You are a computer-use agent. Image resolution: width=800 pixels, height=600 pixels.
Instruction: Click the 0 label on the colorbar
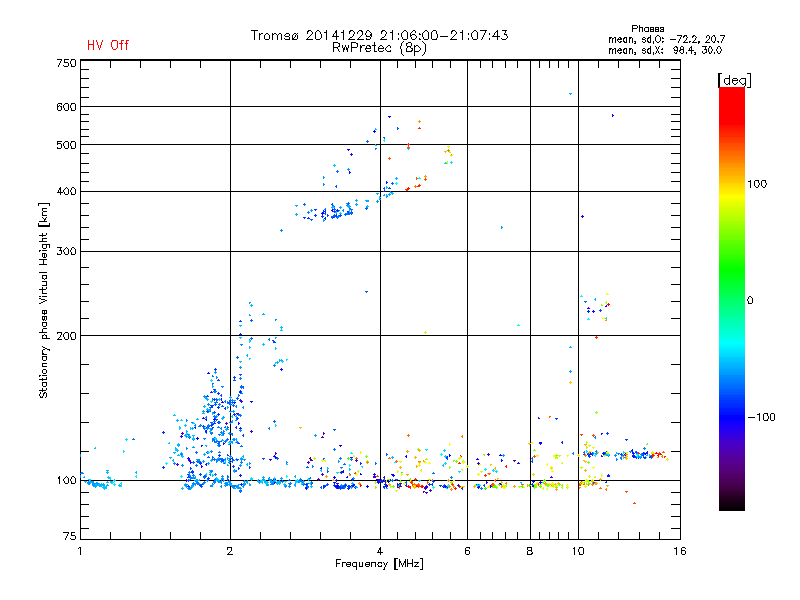pos(750,301)
